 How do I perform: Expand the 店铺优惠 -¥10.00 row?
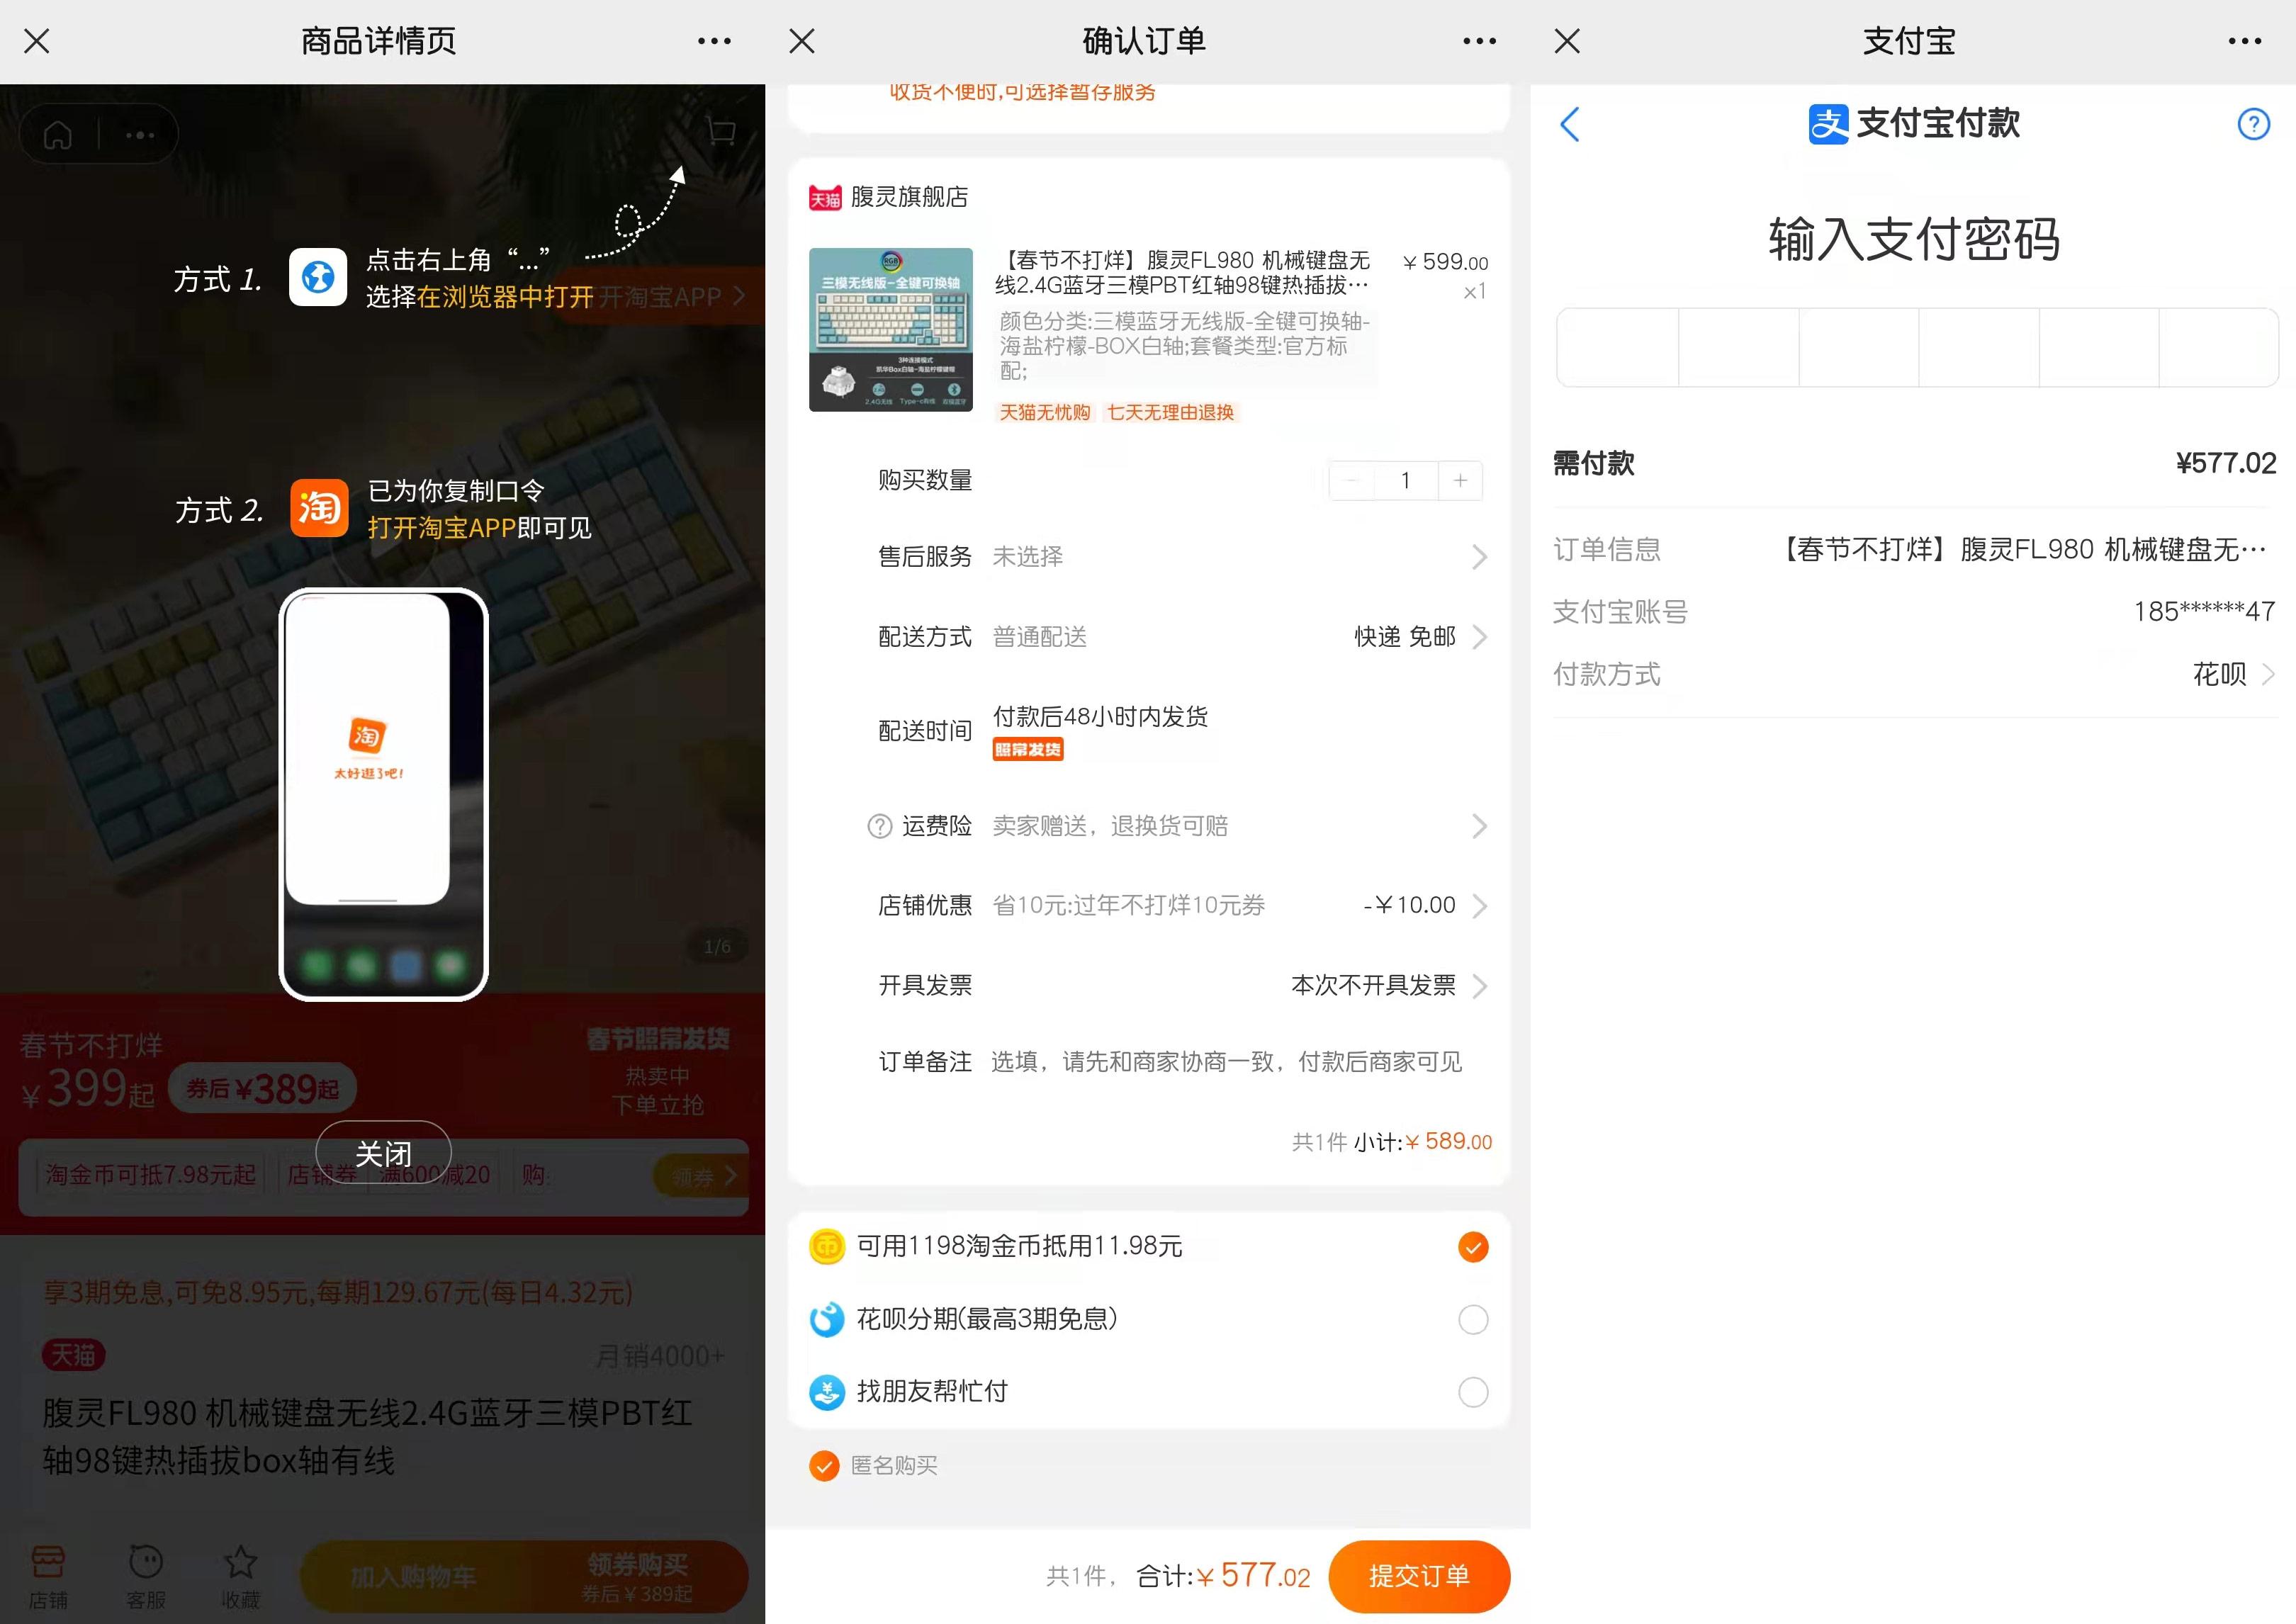[x=1182, y=905]
